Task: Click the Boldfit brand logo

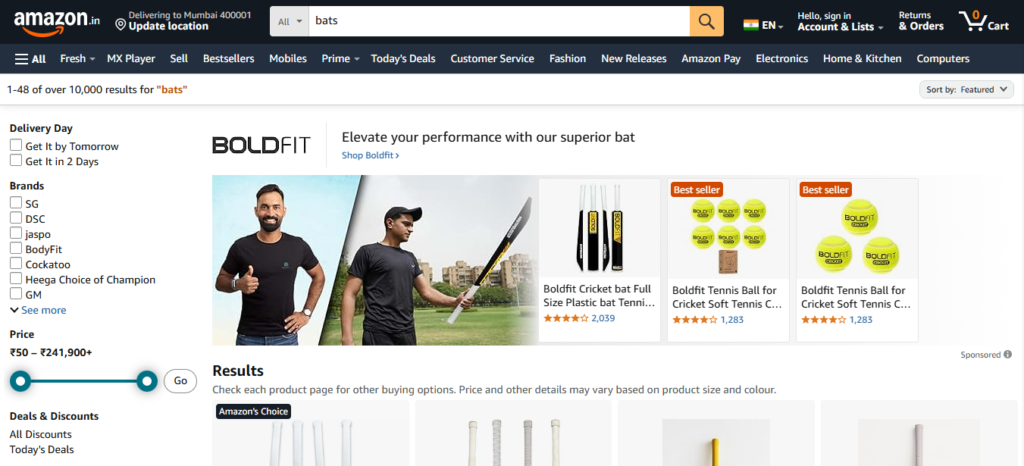Action: coord(261,145)
